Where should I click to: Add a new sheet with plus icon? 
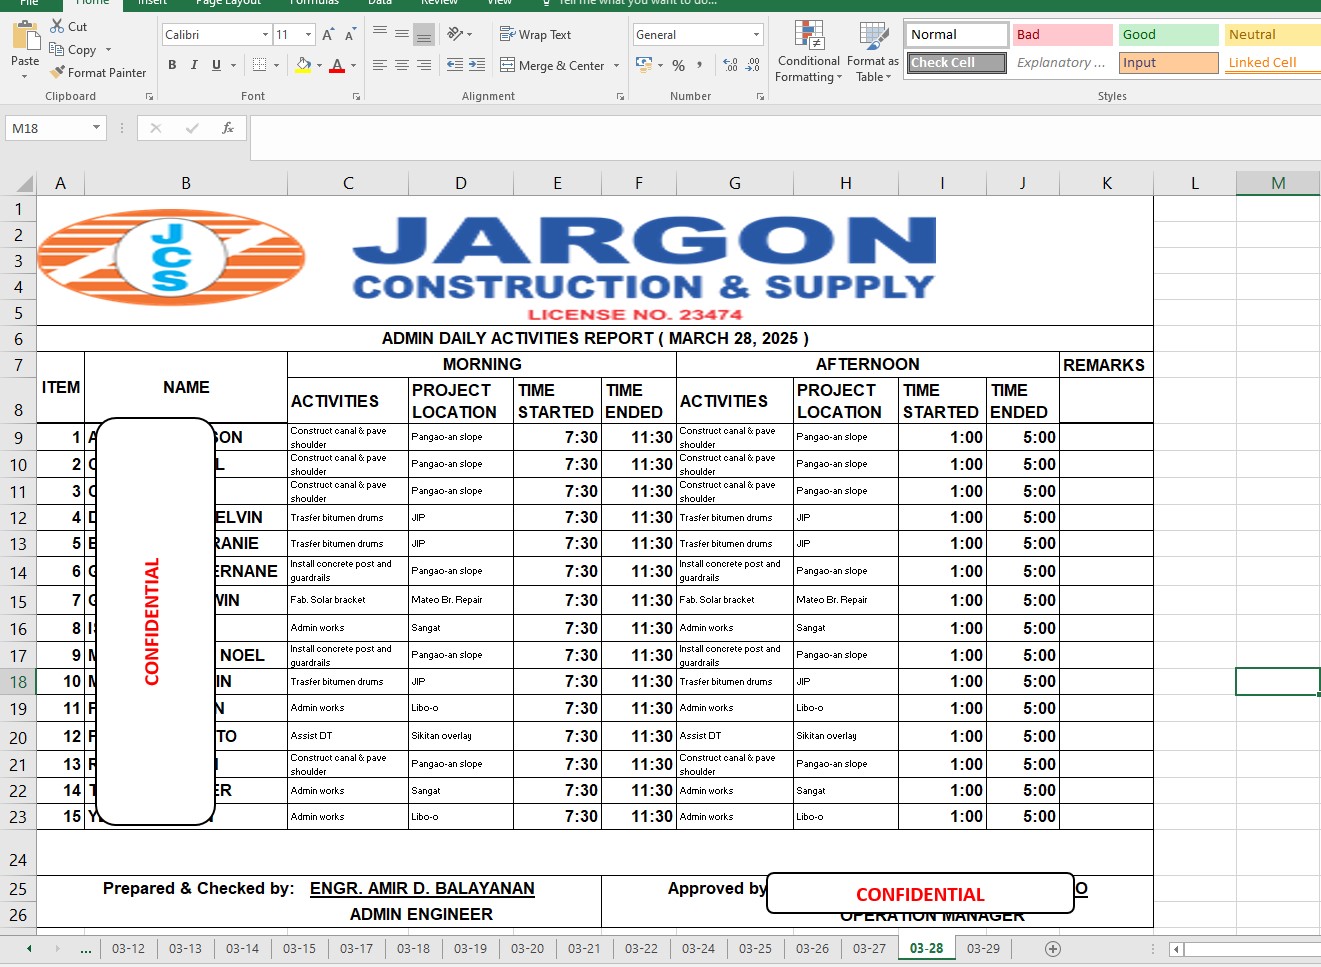click(1052, 948)
